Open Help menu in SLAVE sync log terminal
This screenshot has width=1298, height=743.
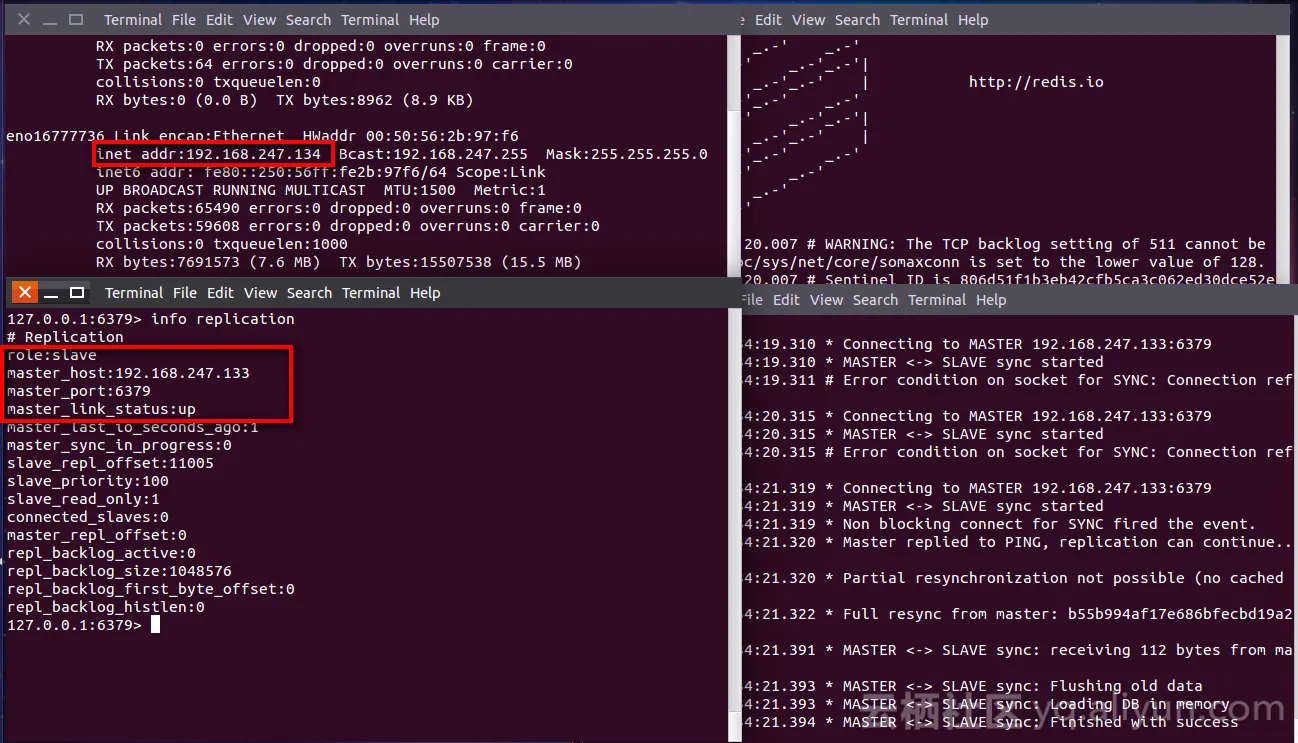pos(991,300)
